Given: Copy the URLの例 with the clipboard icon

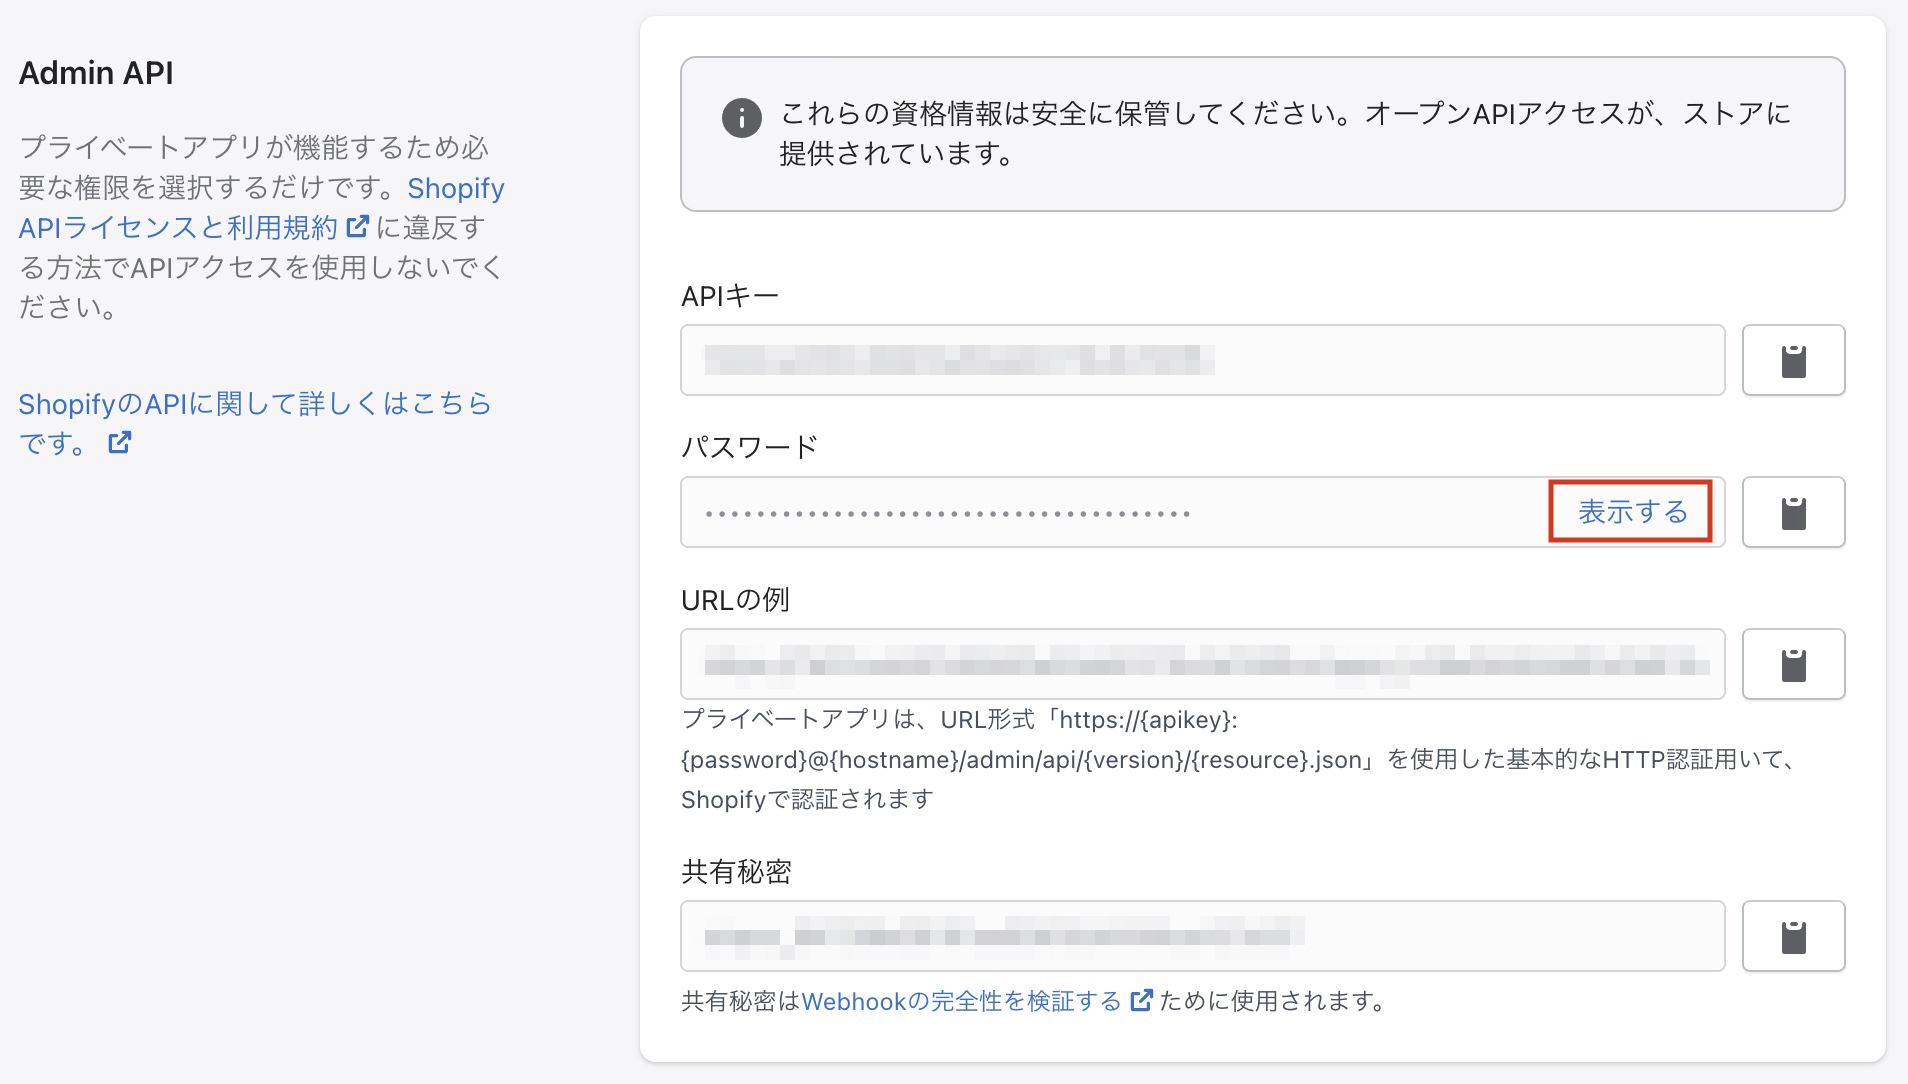Looking at the screenshot, I should 1793,664.
